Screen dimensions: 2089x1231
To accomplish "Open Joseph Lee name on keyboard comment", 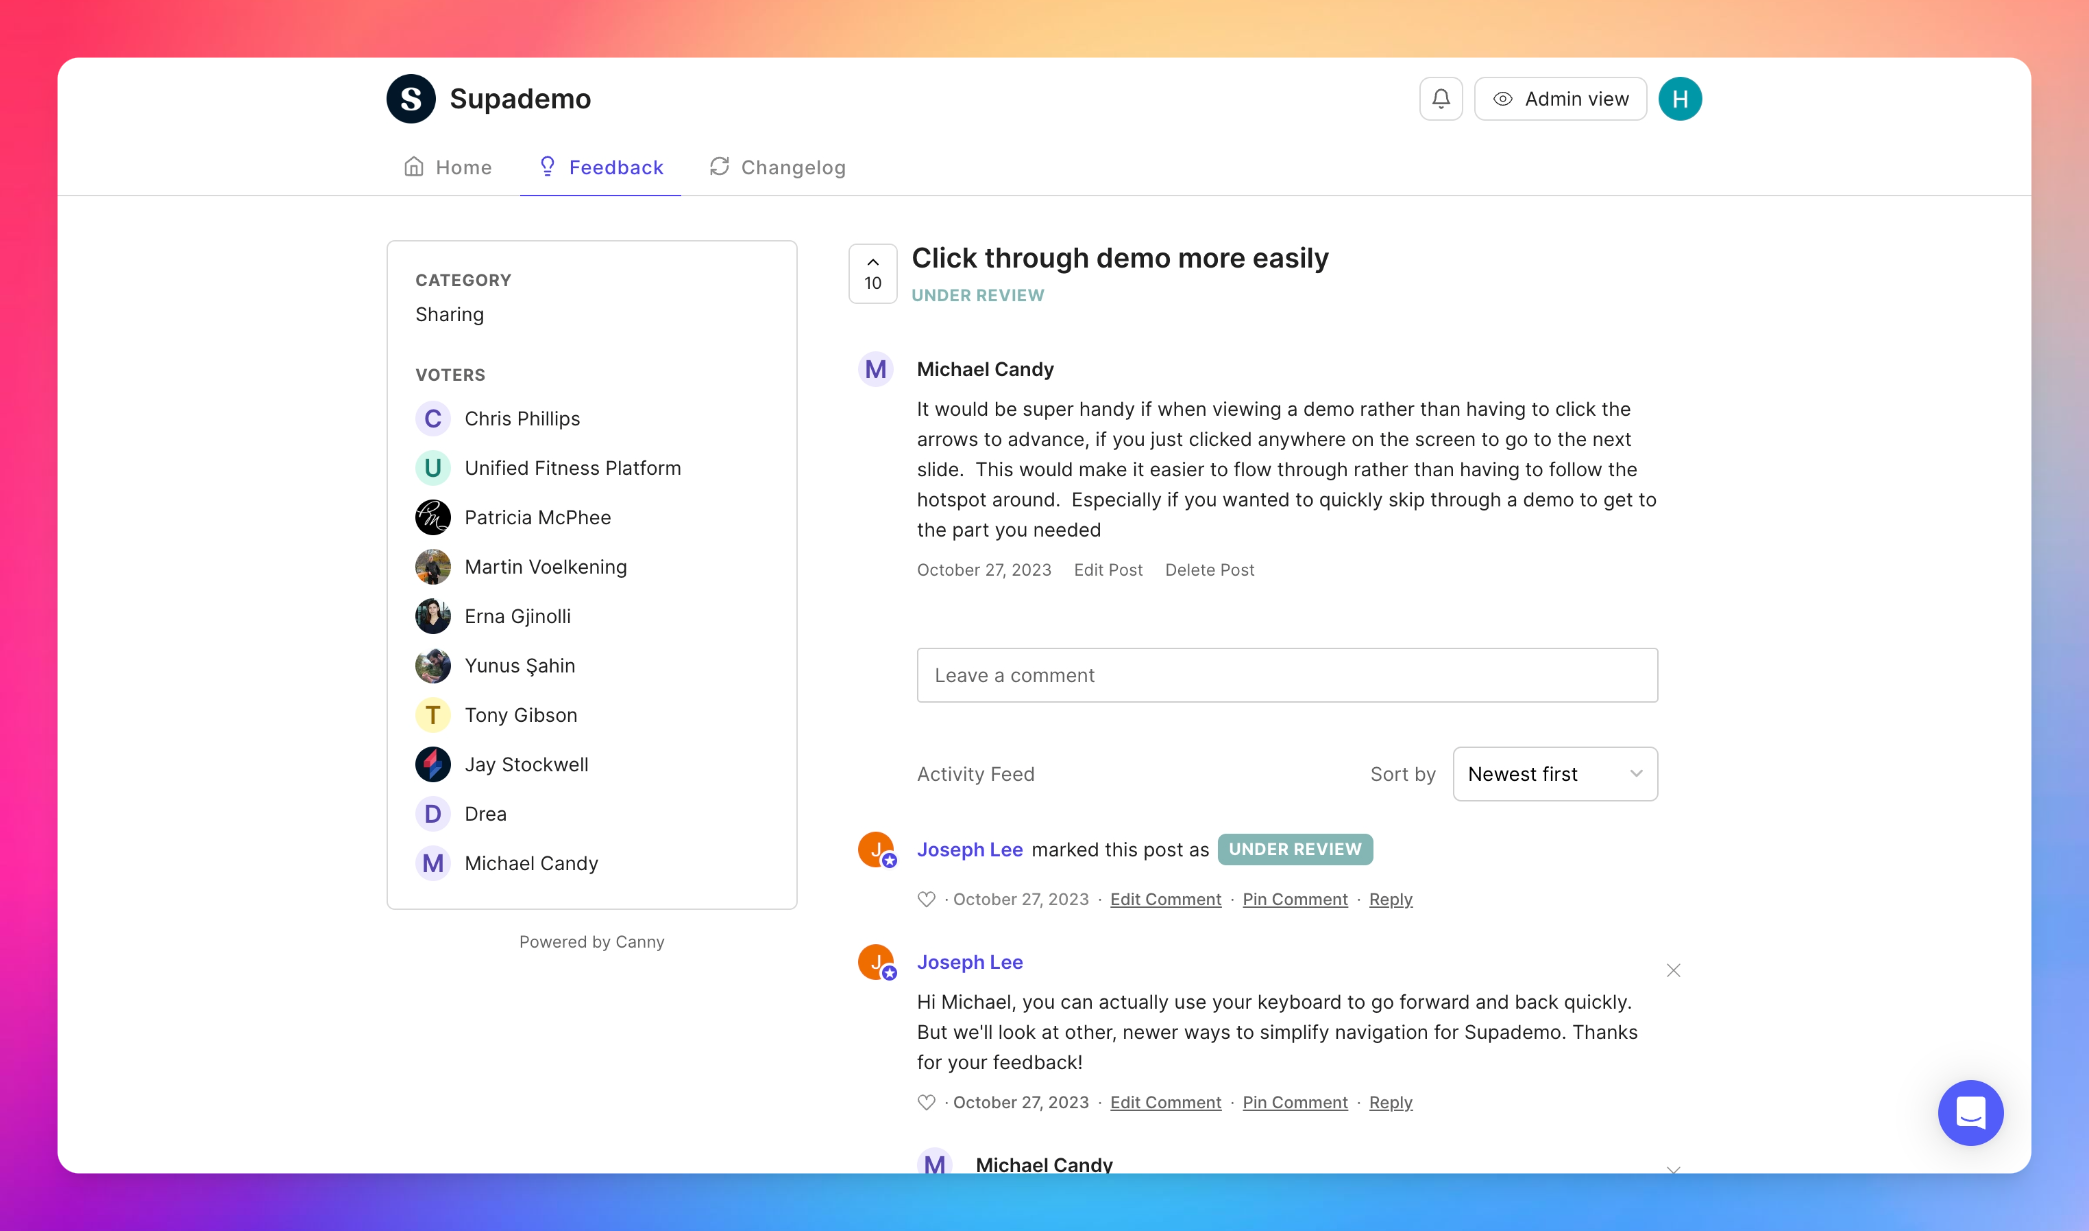I will pos(969,962).
